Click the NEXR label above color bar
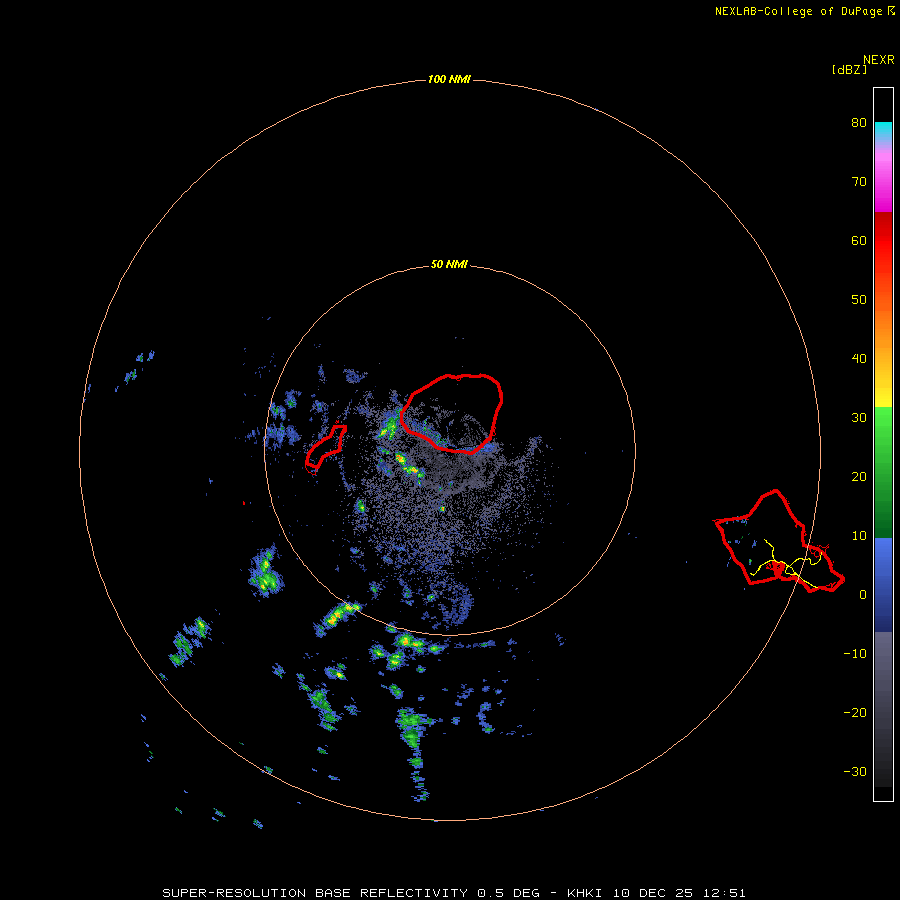The image size is (900, 900). [x=879, y=60]
